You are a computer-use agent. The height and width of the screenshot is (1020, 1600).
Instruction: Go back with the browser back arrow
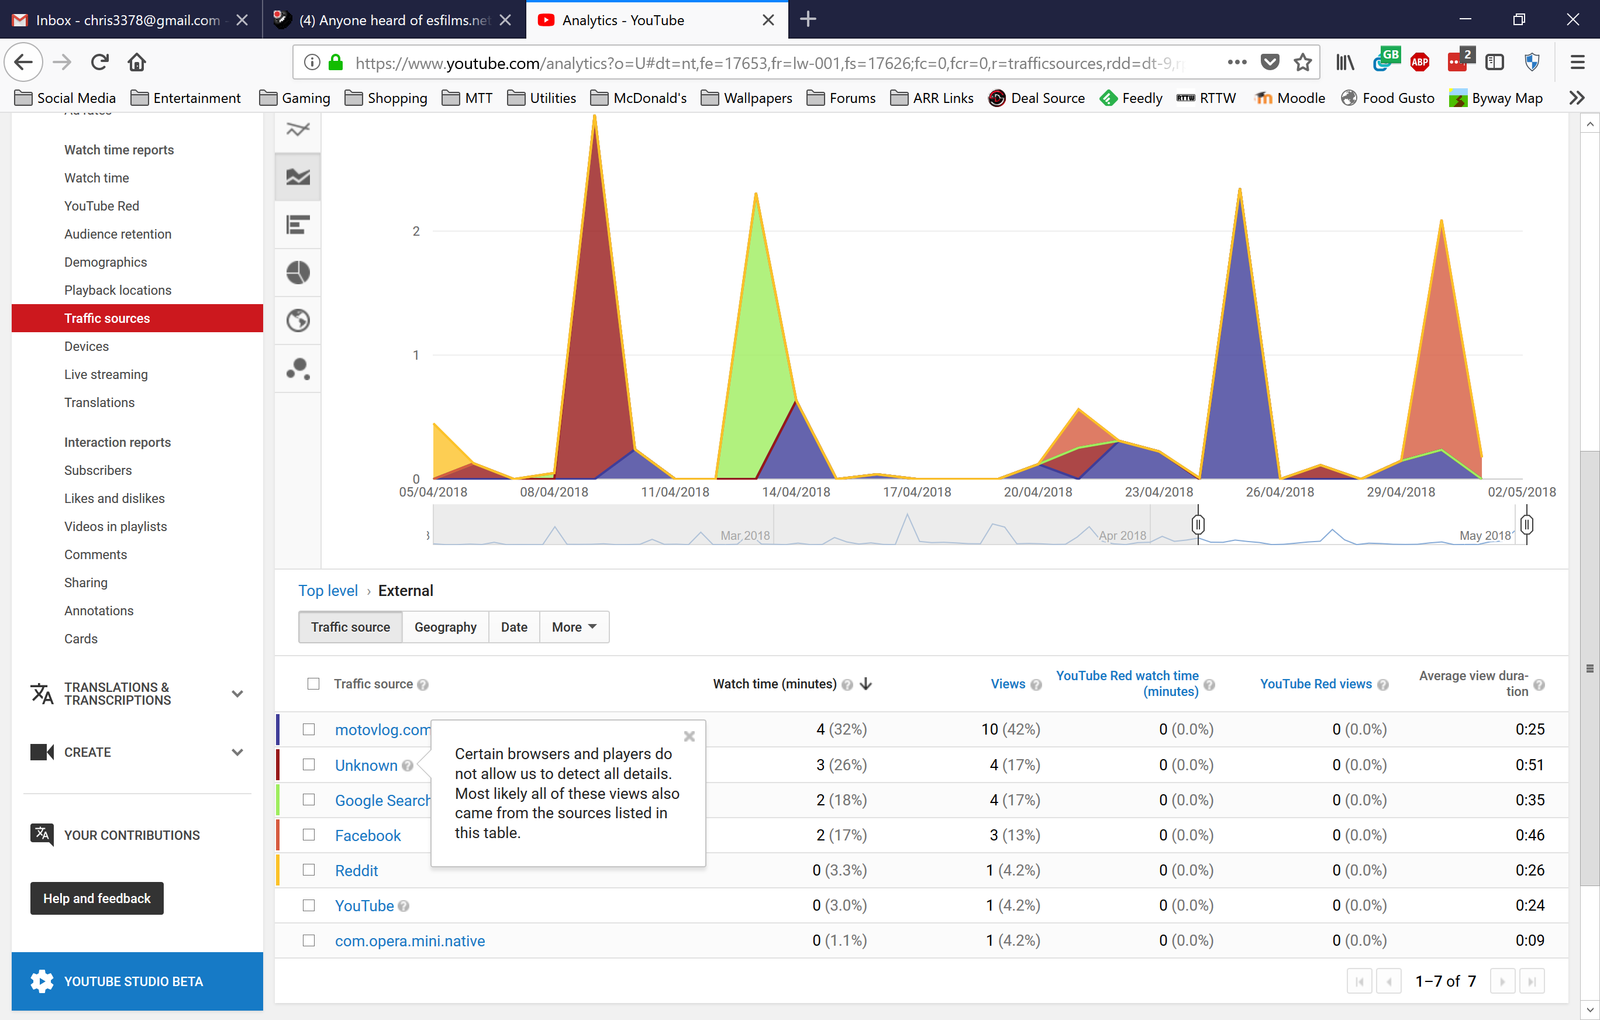tap(23, 62)
